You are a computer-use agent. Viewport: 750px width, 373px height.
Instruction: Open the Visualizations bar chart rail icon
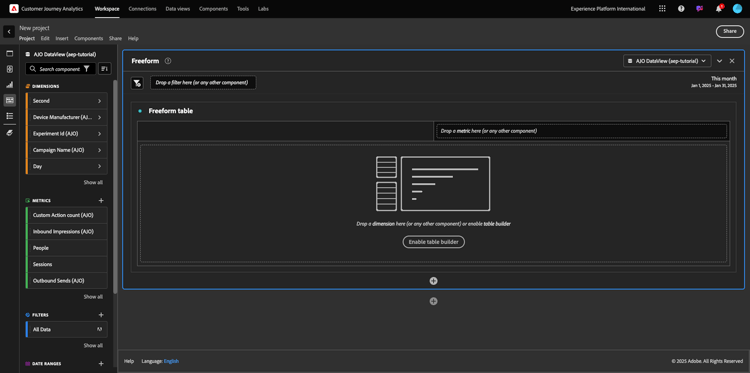click(x=10, y=85)
